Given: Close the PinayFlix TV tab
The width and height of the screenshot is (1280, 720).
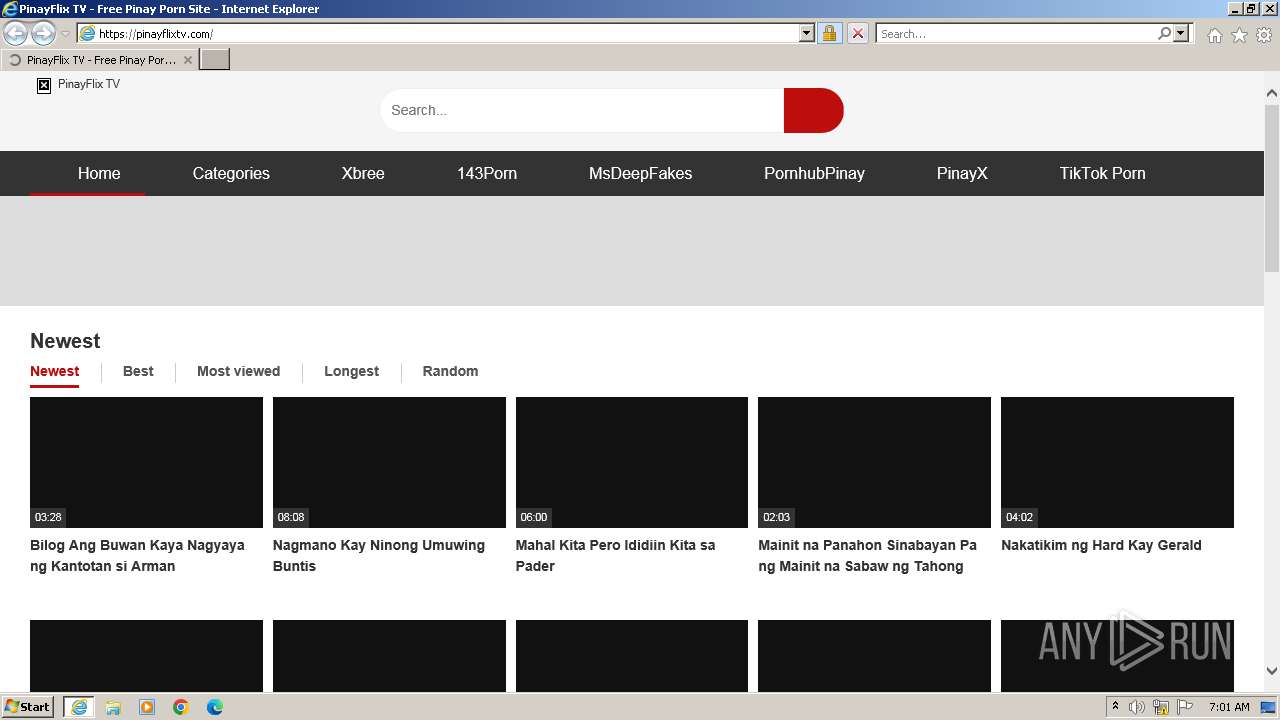Looking at the screenshot, I should [188, 60].
